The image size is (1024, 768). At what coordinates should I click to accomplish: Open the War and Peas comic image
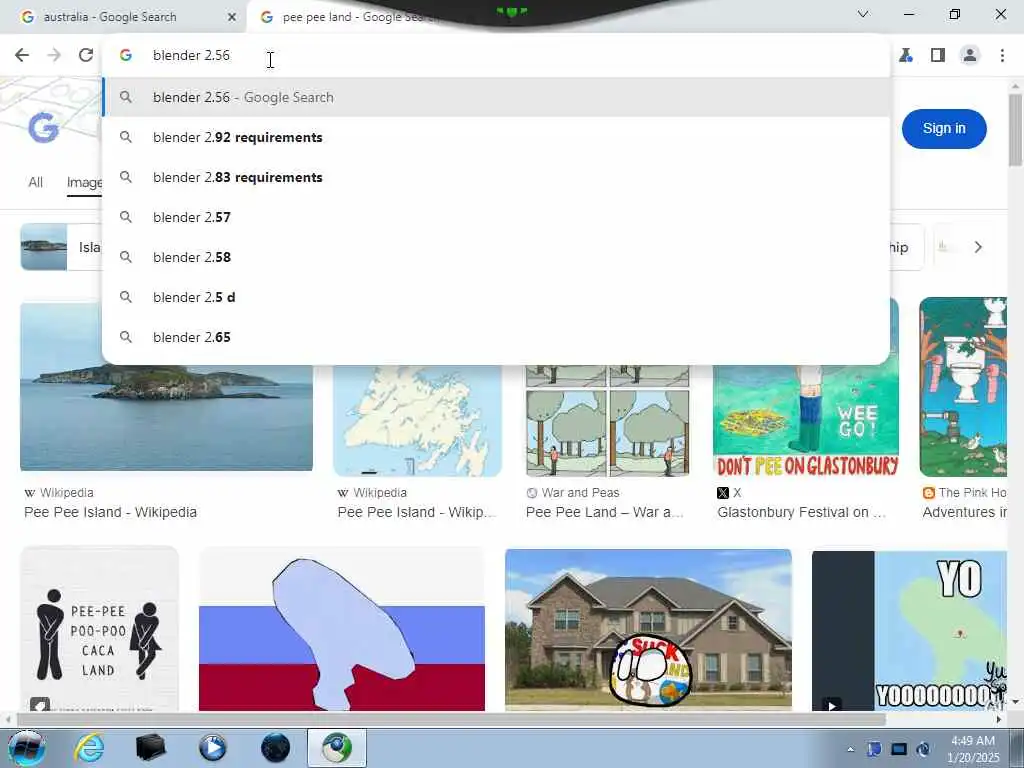click(x=607, y=421)
